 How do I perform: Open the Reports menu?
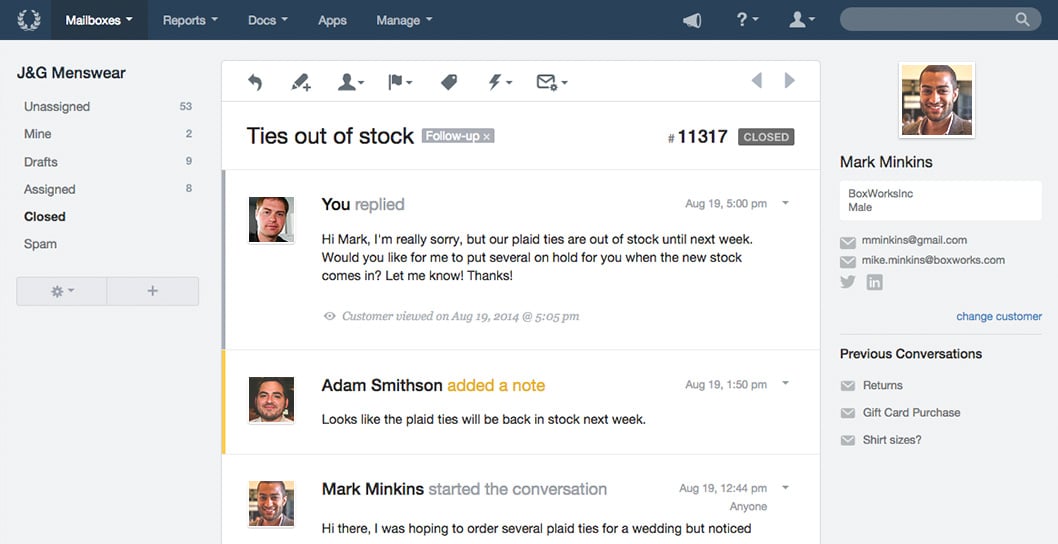[190, 20]
